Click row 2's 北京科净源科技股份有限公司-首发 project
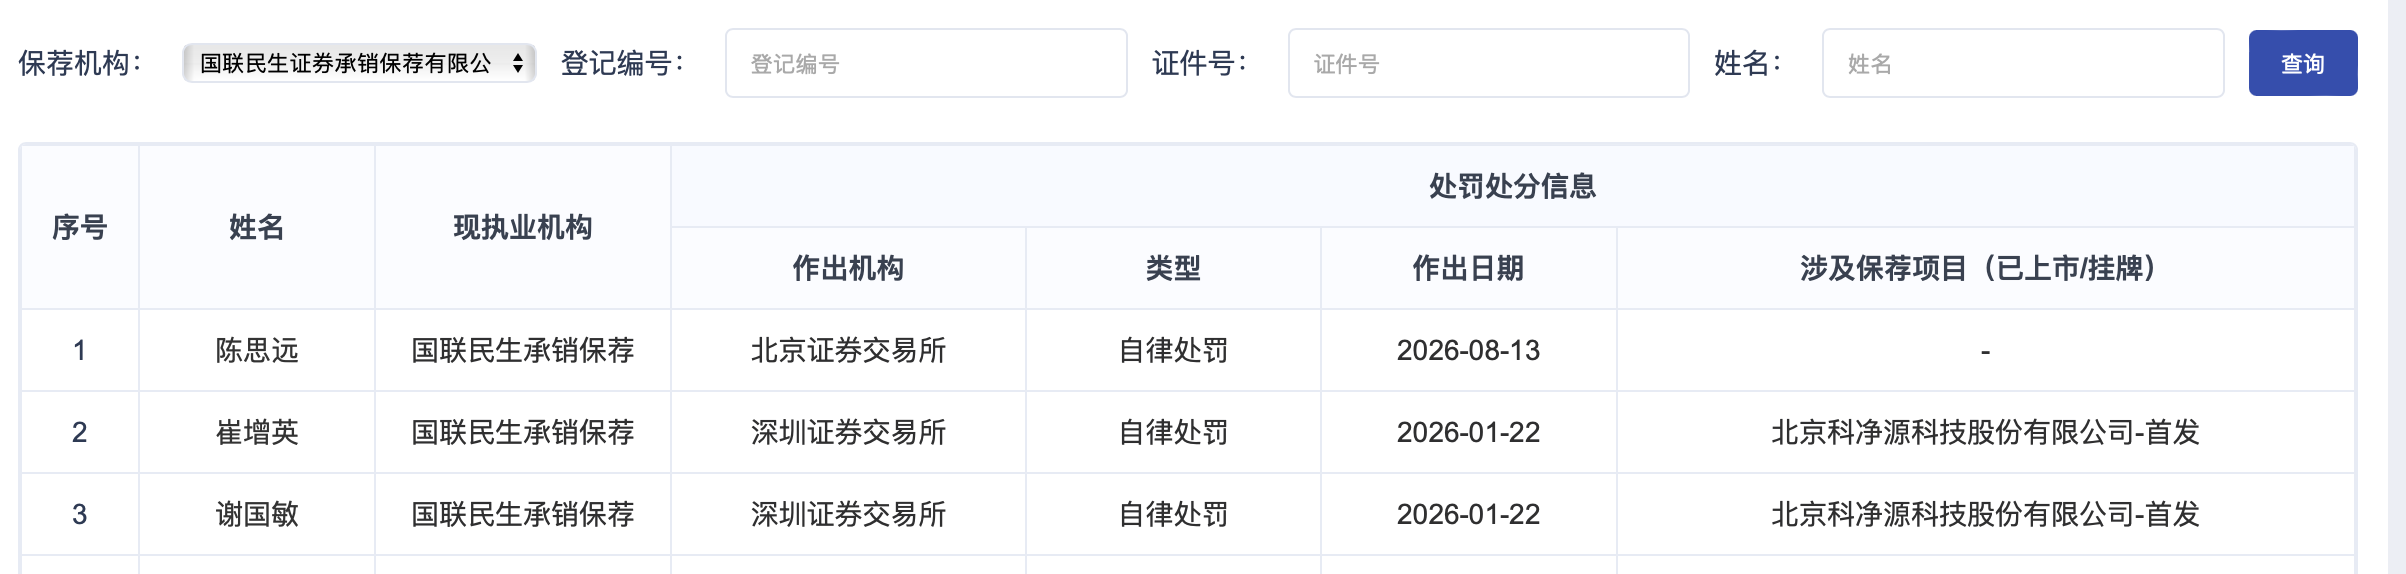Viewport: 2406px width, 574px height. (x=1985, y=432)
